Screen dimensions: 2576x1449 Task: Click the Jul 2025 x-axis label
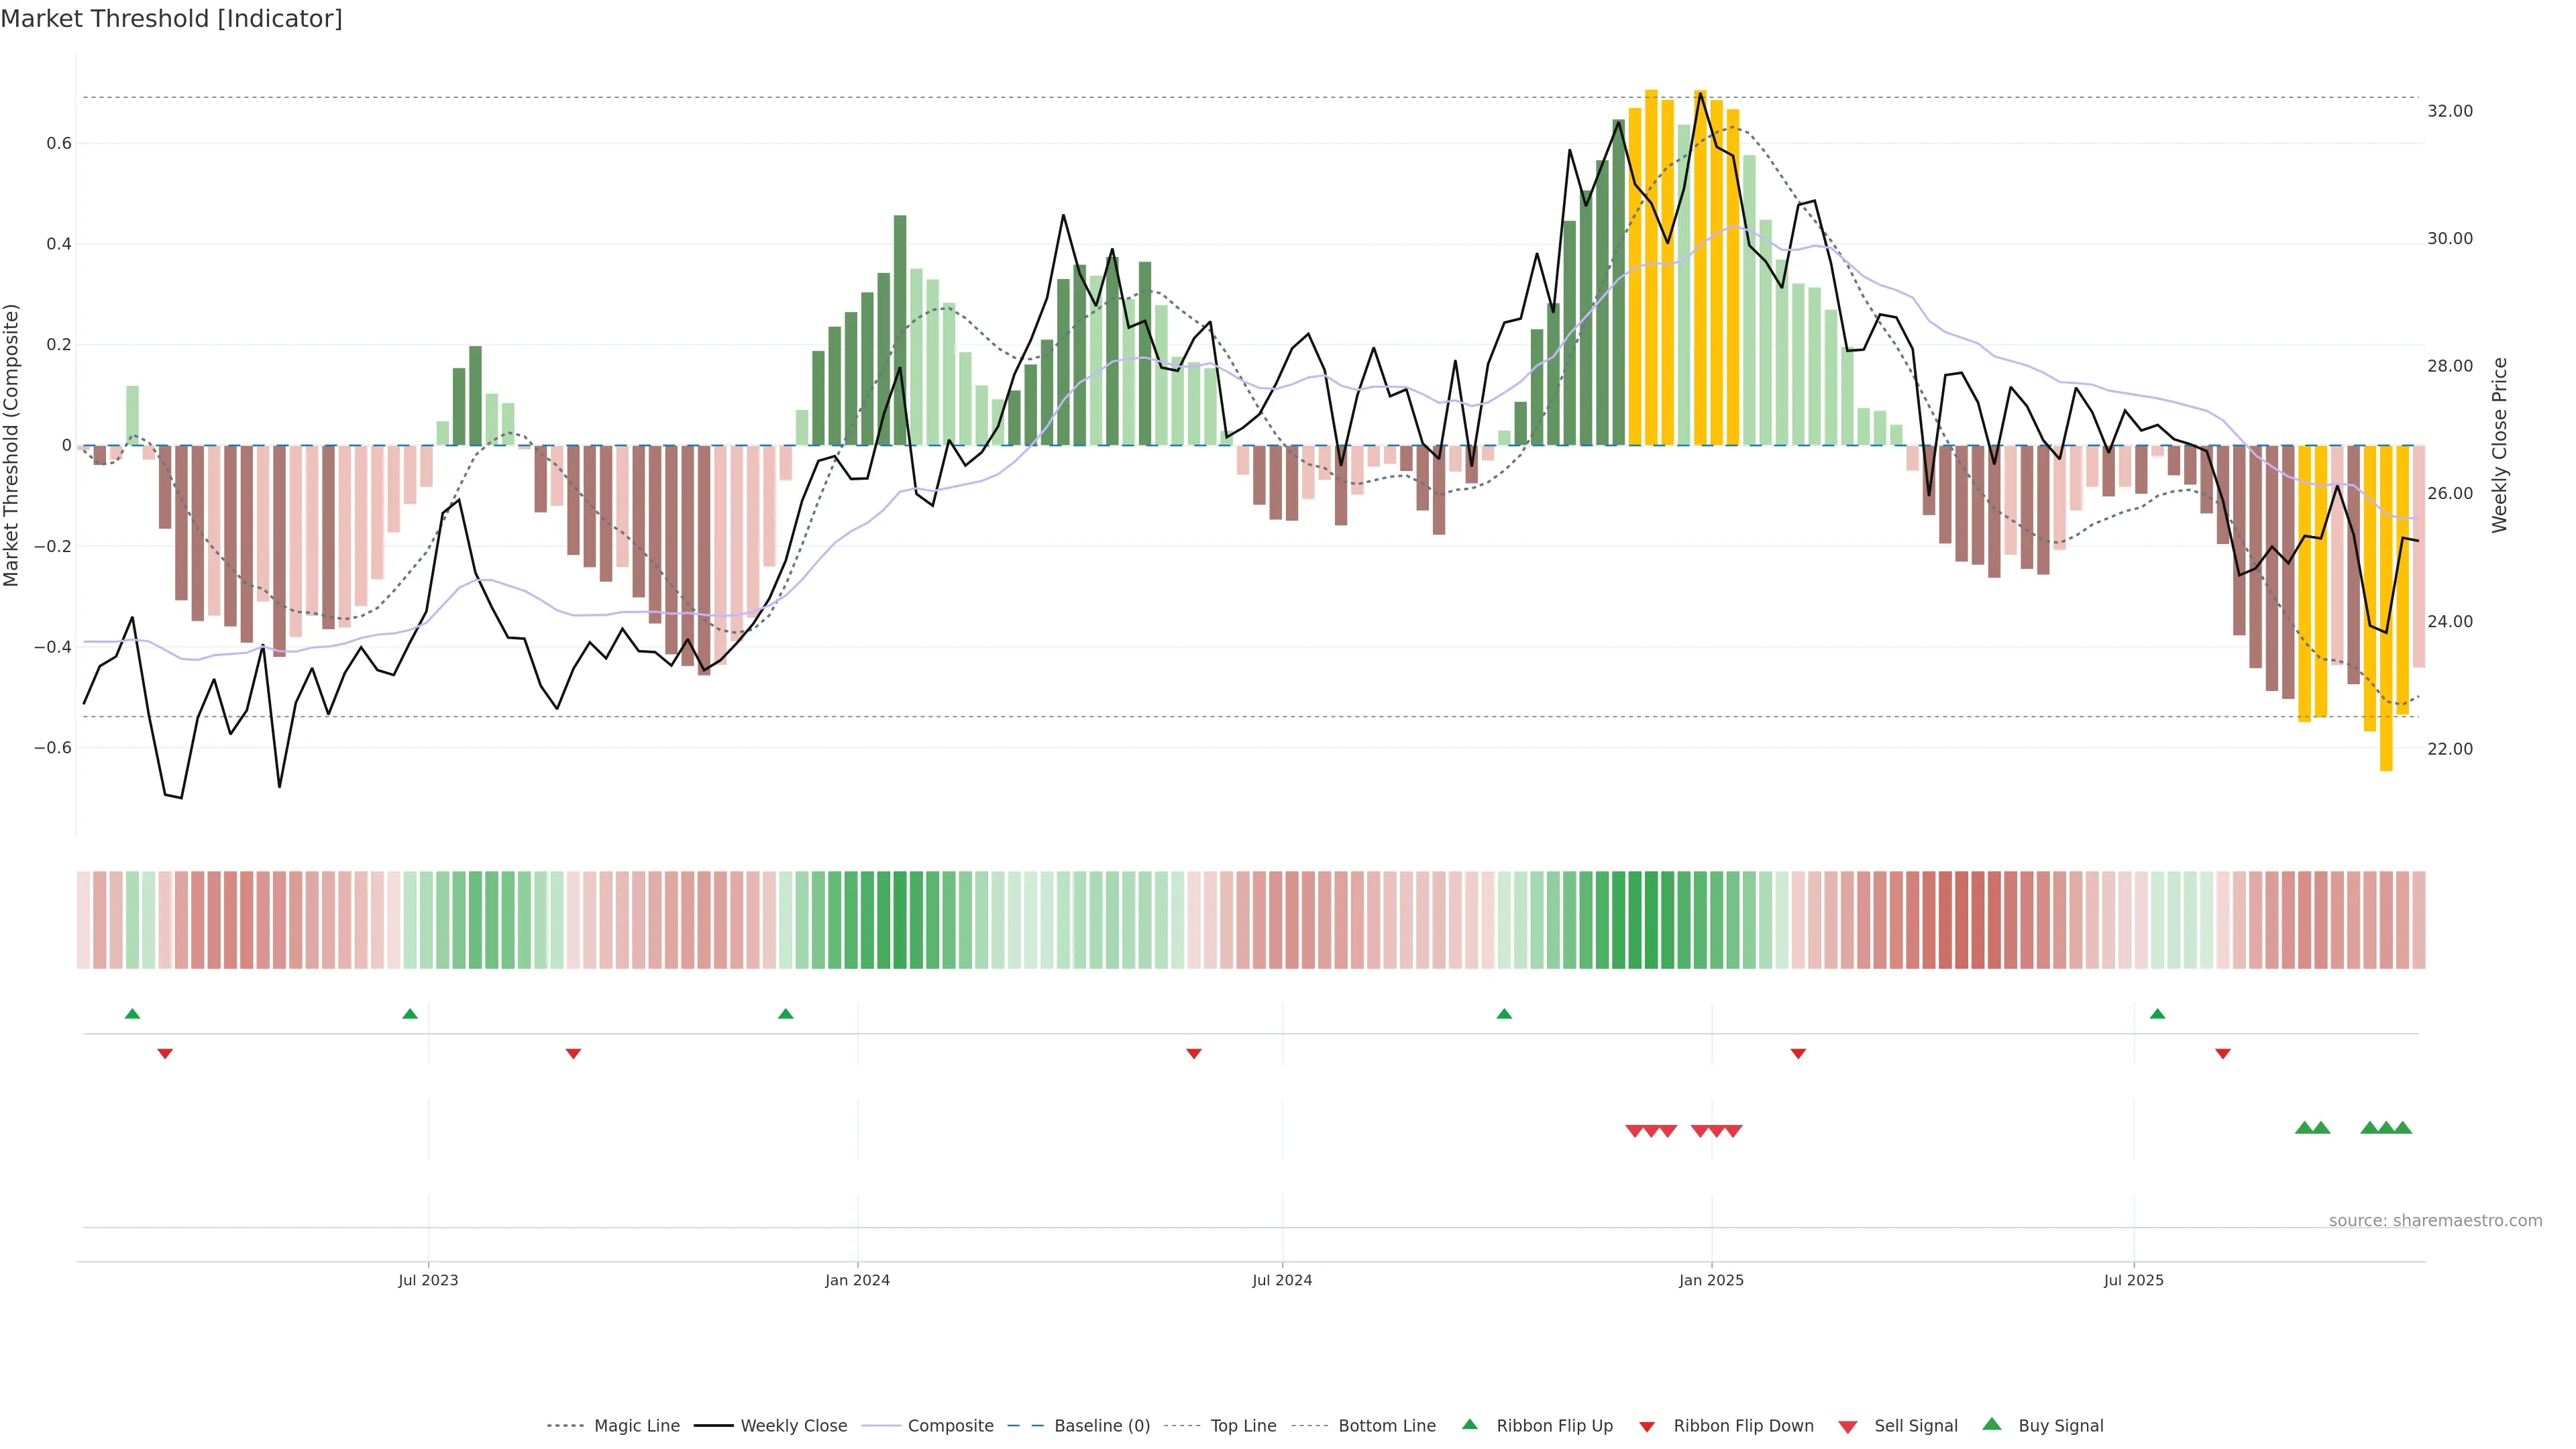coord(2133,1280)
